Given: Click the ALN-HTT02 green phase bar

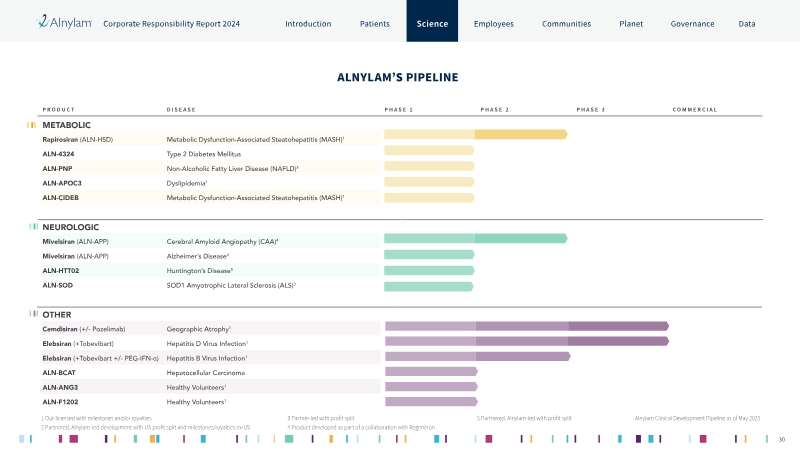Looking at the screenshot, I should [429, 270].
